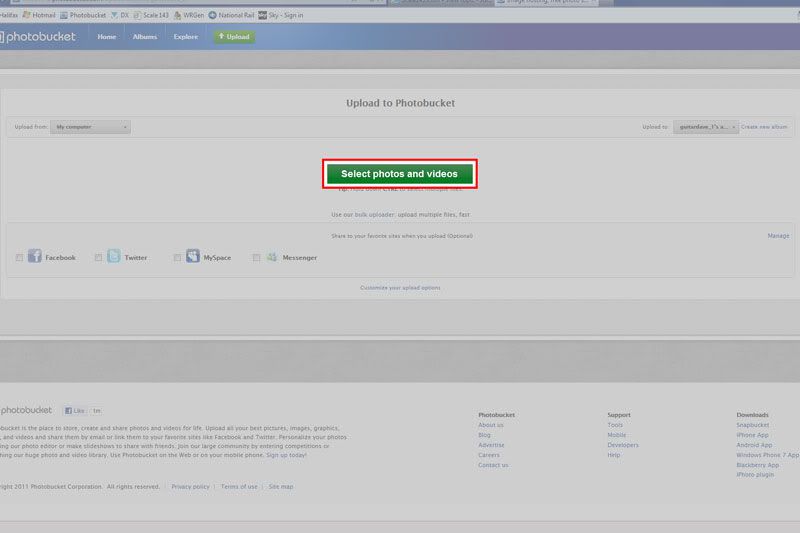800x533 pixels.
Task: Open the National Rail bookmark
Action: 231,15
